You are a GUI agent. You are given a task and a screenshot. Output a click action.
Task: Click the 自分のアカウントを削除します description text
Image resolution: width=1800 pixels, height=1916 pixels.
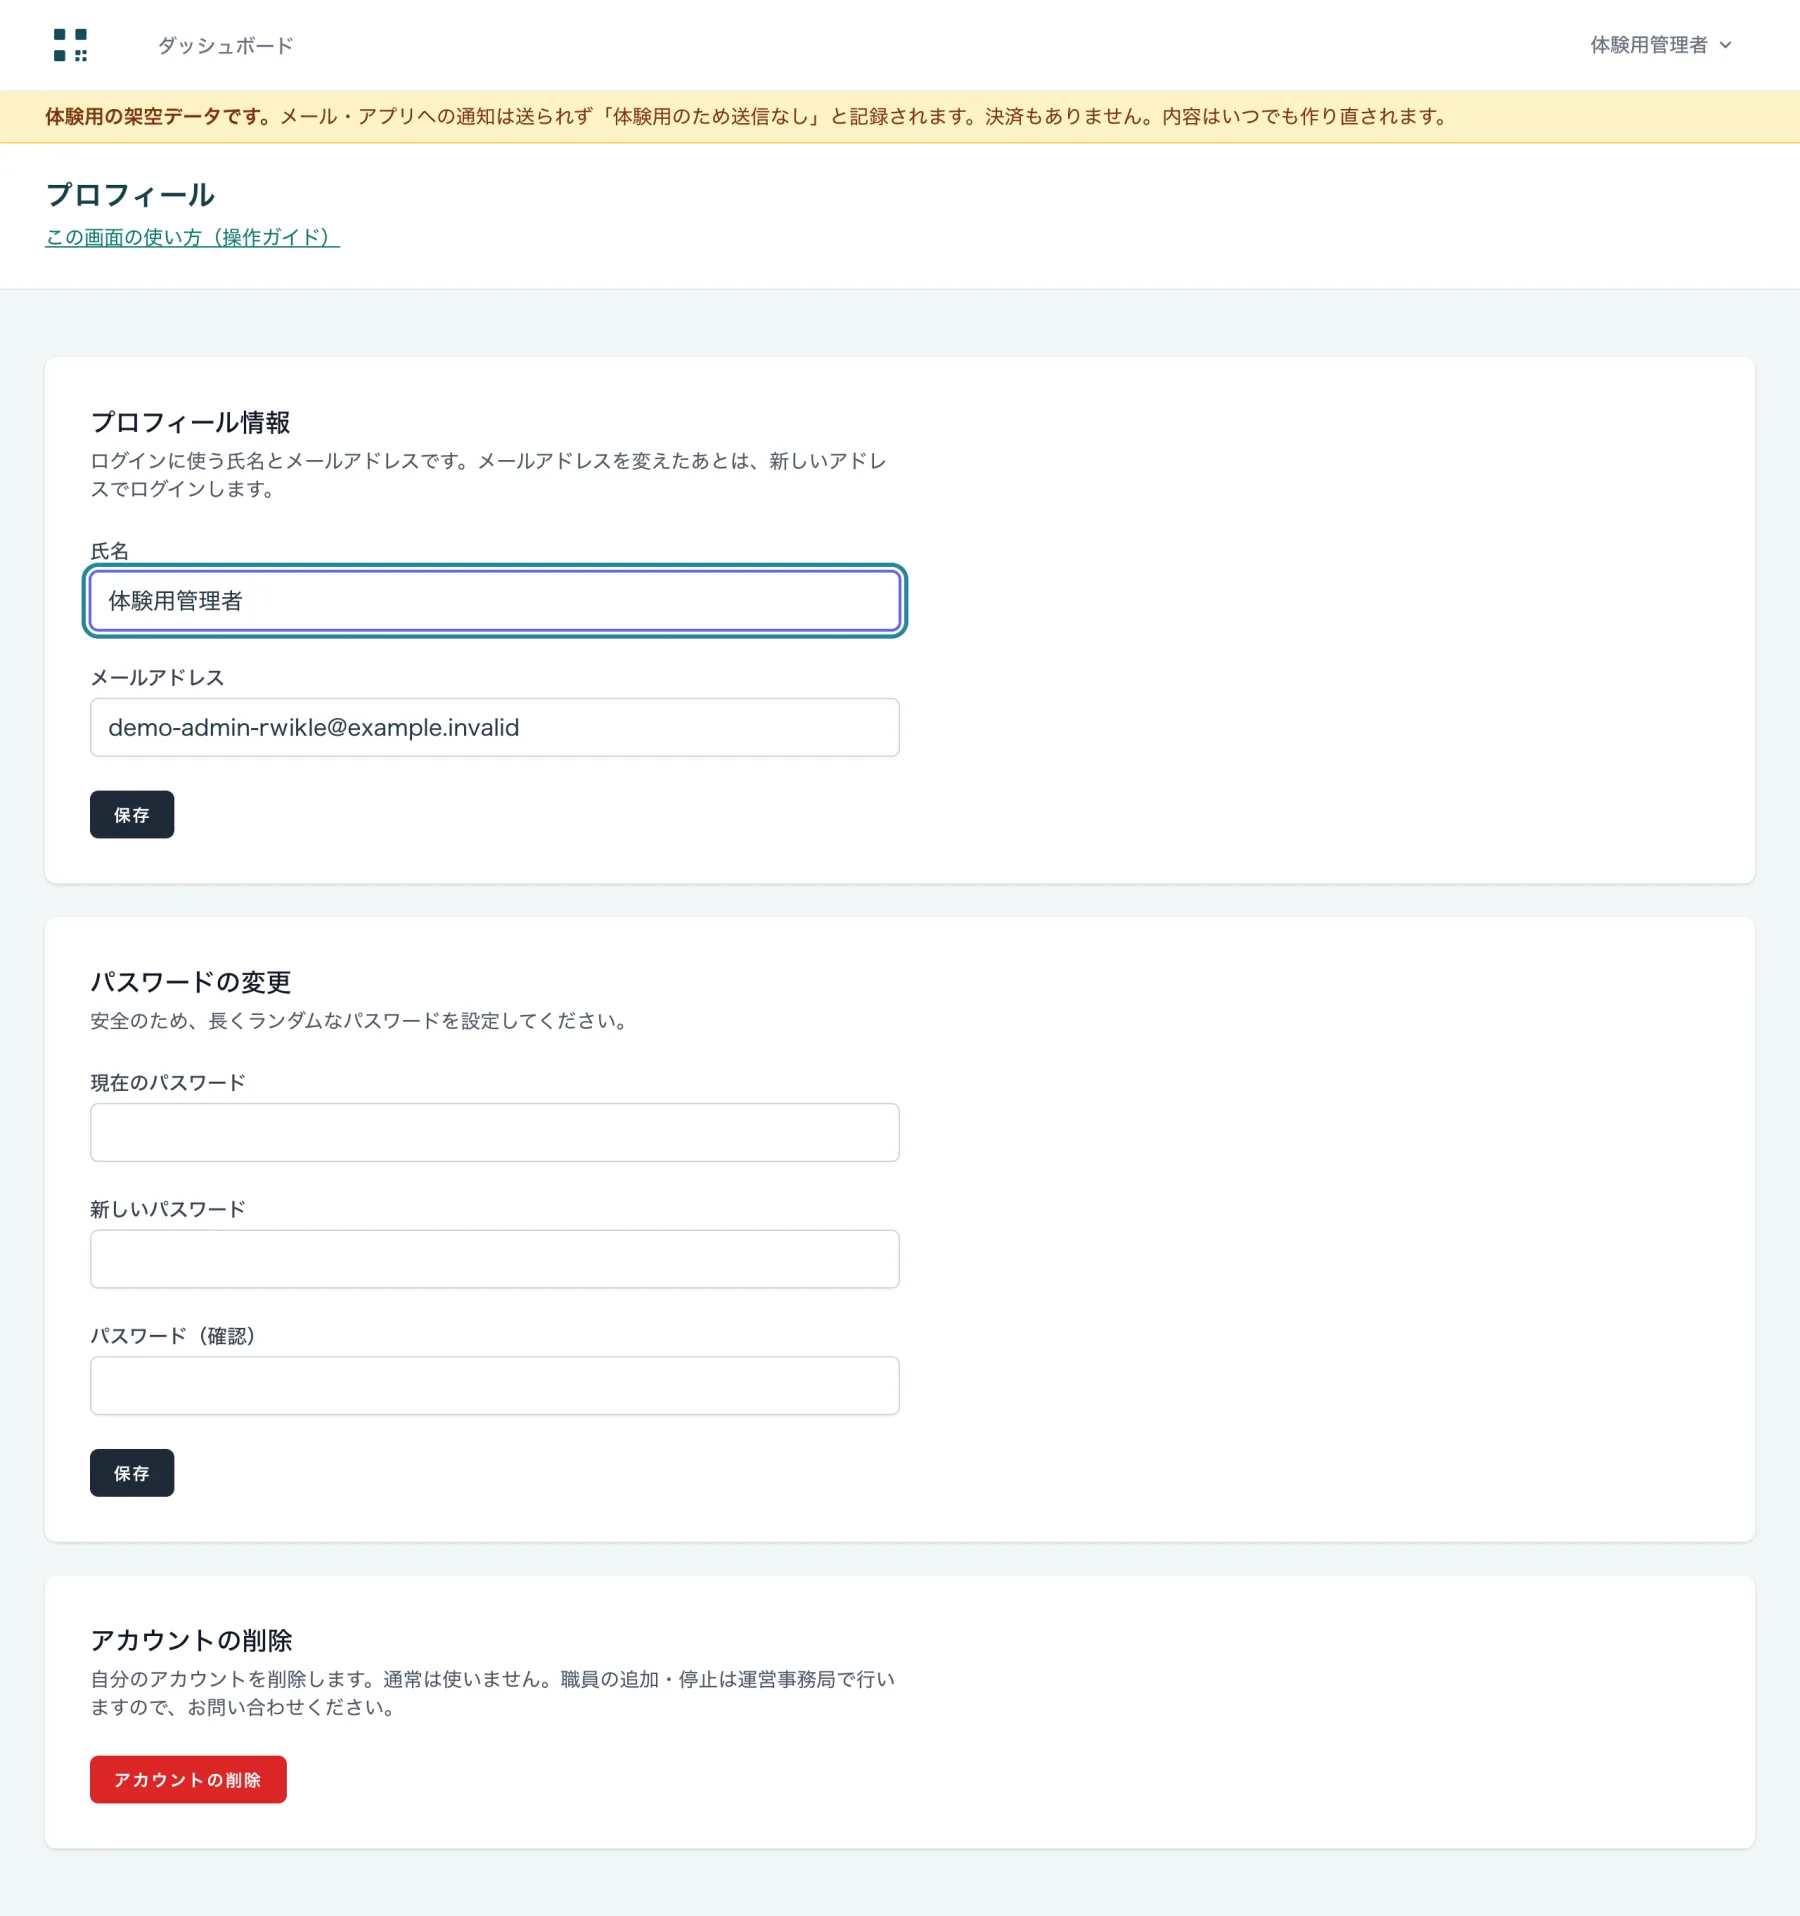493,1693
